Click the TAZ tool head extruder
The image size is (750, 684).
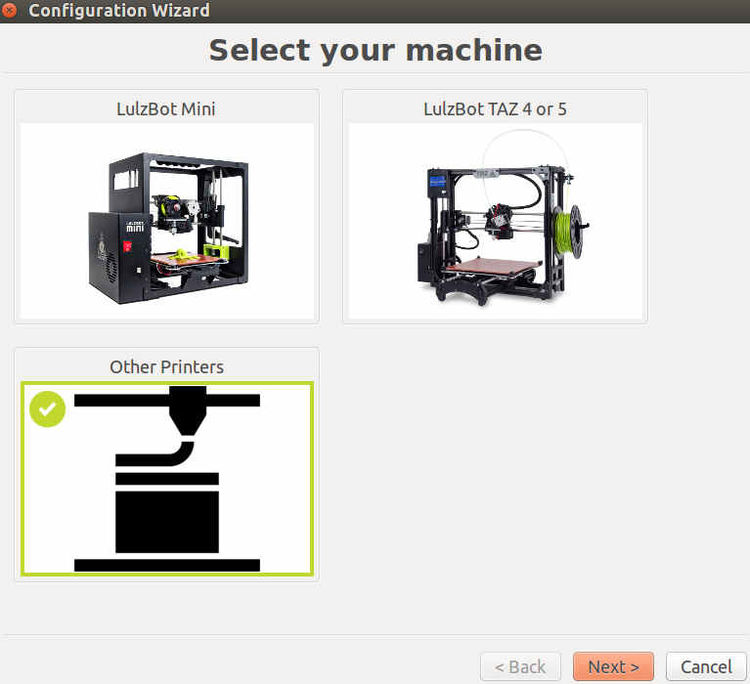pyautogui.click(x=497, y=221)
